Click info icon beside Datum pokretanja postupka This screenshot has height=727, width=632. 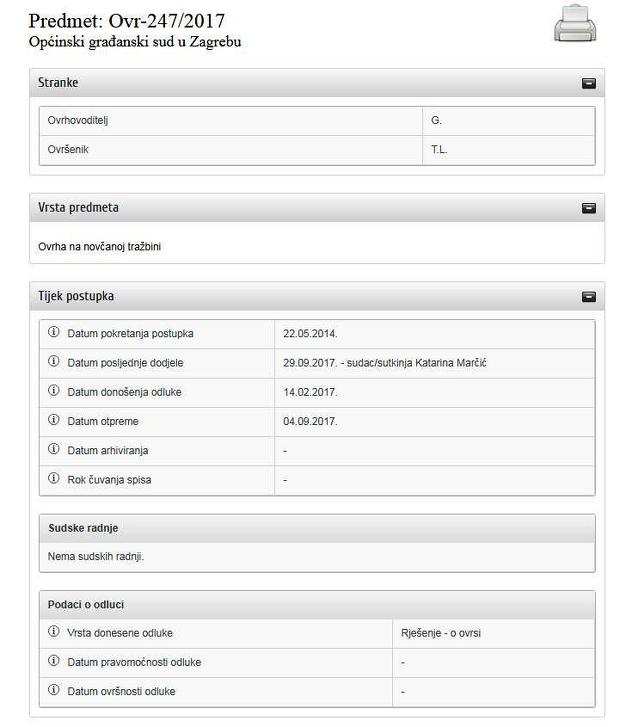54,333
